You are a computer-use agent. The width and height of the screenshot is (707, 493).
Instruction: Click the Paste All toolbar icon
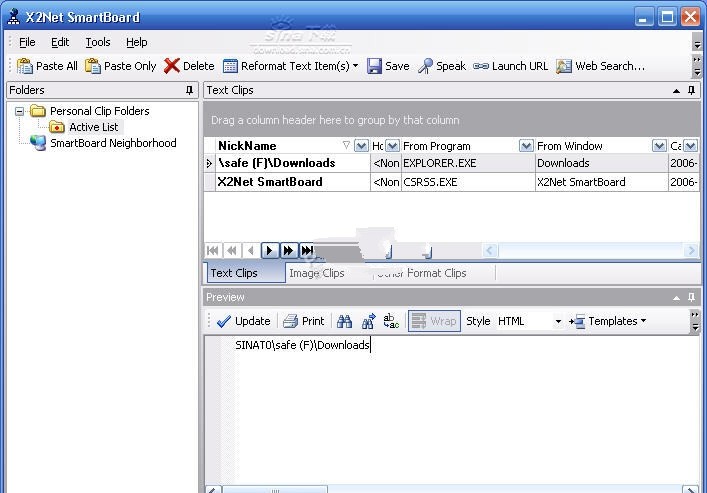click(25, 66)
